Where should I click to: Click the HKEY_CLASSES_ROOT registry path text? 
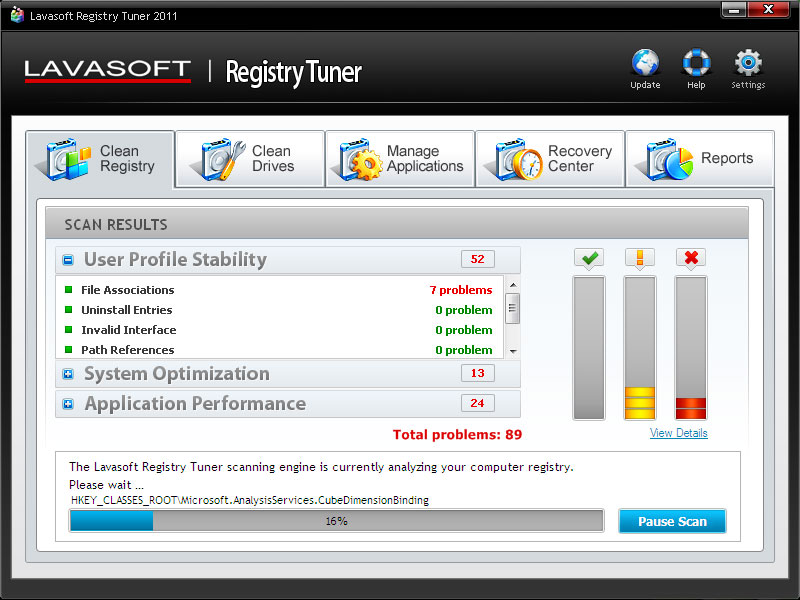click(x=249, y=500)
